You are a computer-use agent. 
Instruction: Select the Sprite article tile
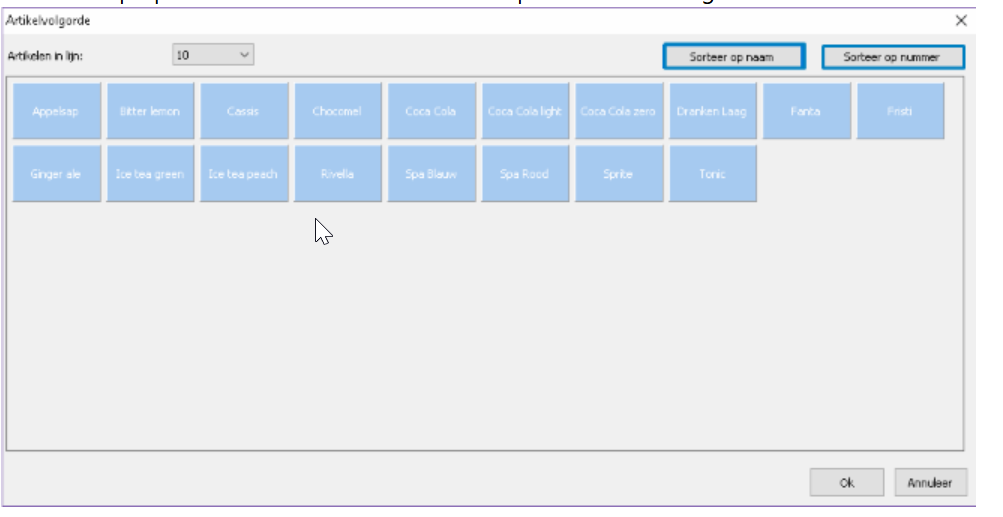pyautogui.click(x=619, y=173)
